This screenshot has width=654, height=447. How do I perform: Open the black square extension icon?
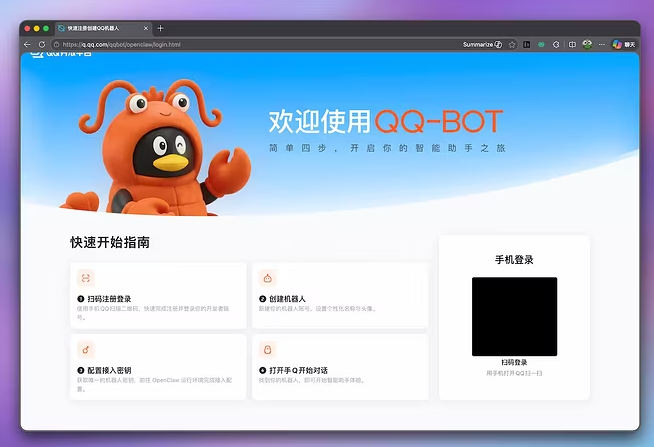click(x=527, y=44)
